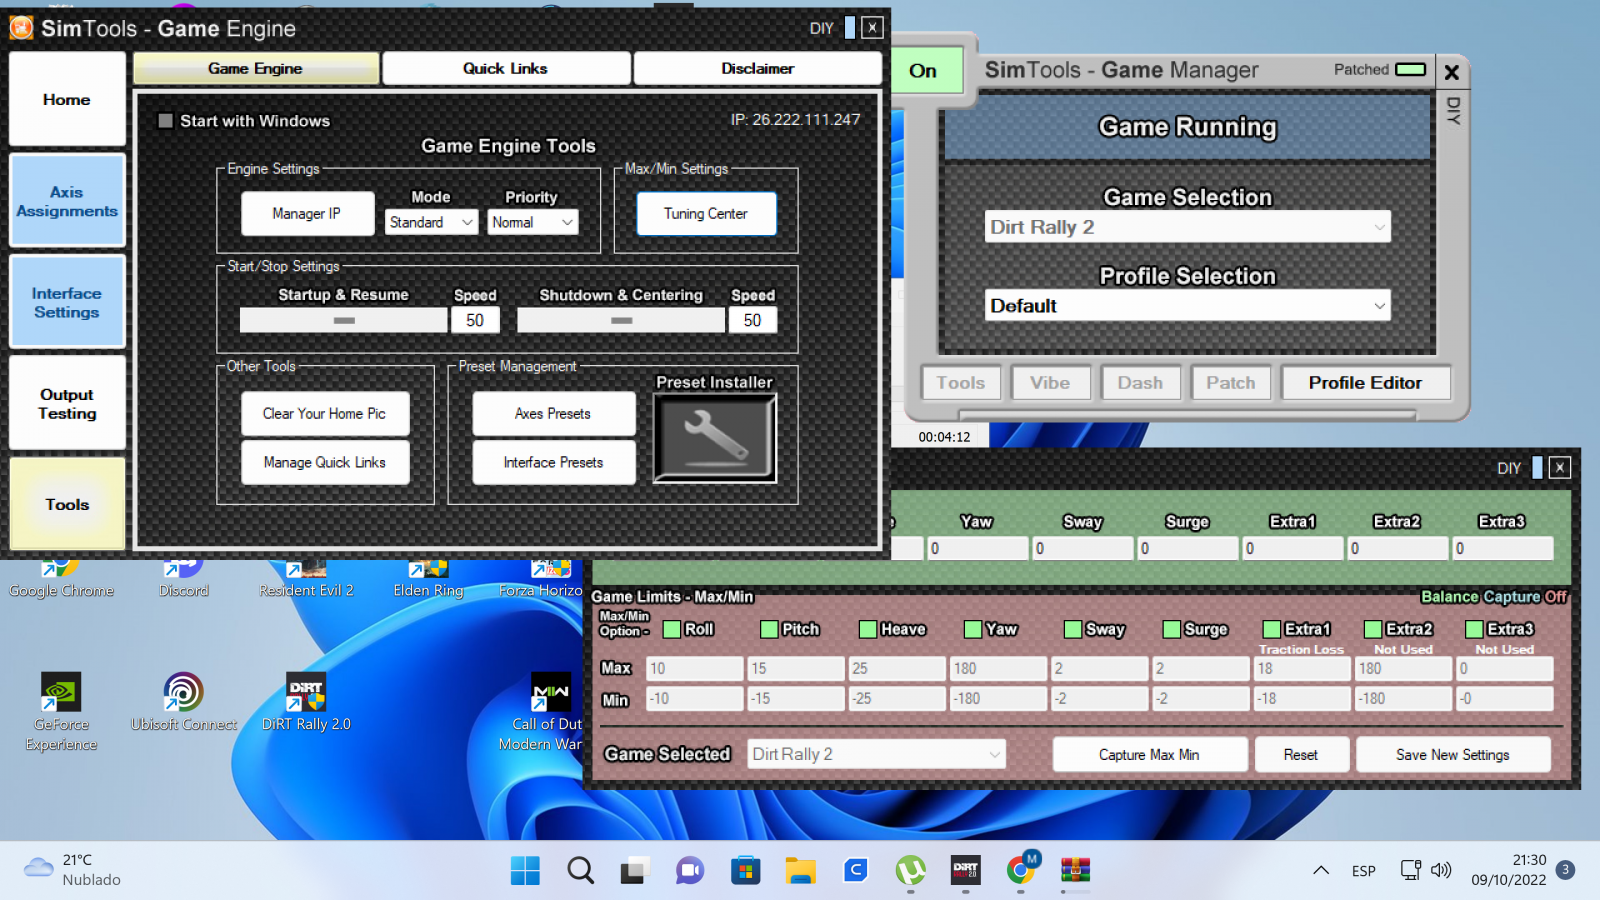Open the blue C app on taskbar

coord(855,870)
